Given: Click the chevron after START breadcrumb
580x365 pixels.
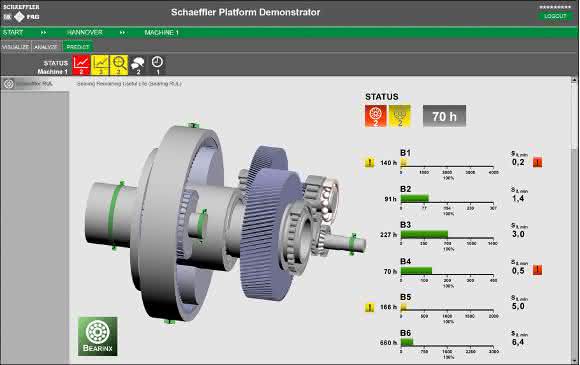Looking at the screenshot, I should click(43, 33).
